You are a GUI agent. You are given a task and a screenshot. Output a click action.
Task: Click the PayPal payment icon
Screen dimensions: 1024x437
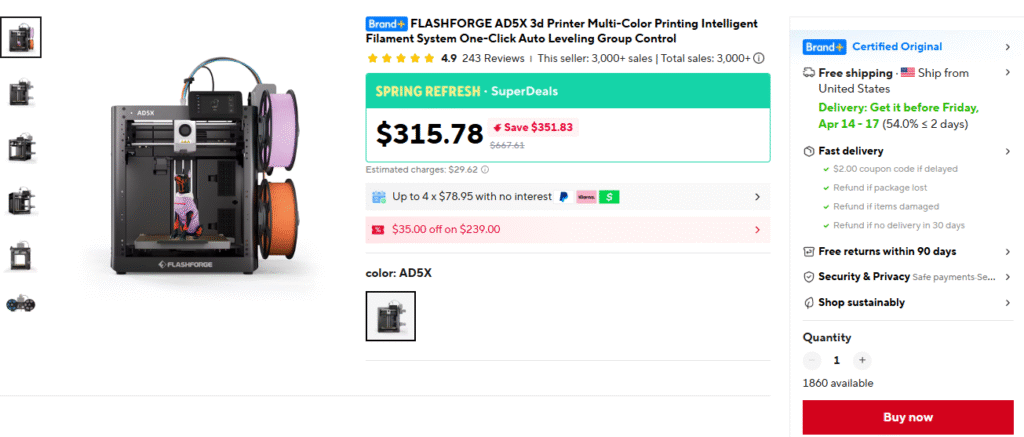(x=563, y=197)
